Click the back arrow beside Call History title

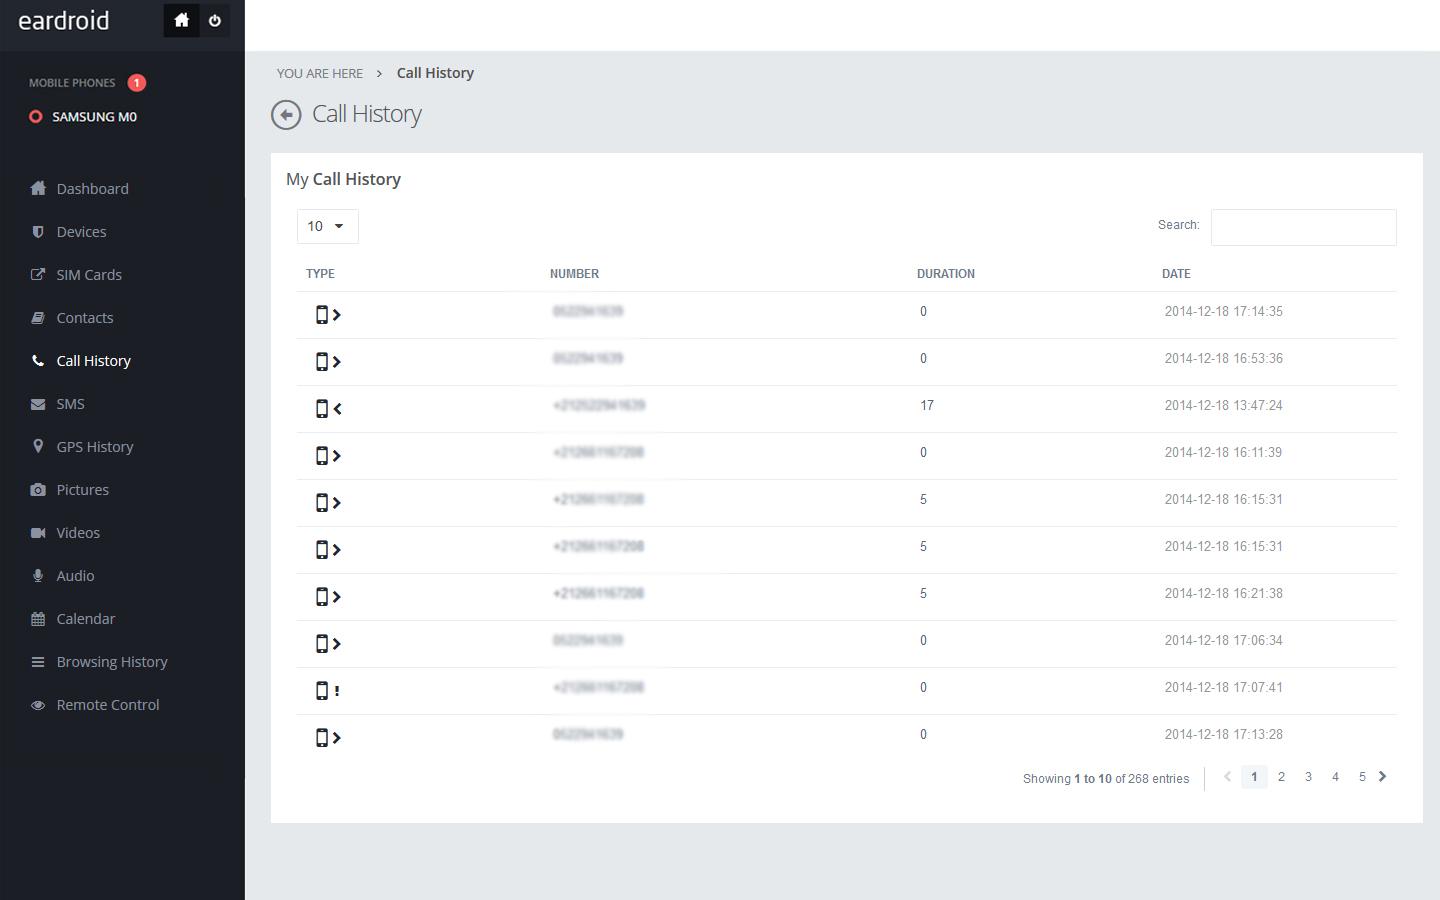tap(286, 115)
